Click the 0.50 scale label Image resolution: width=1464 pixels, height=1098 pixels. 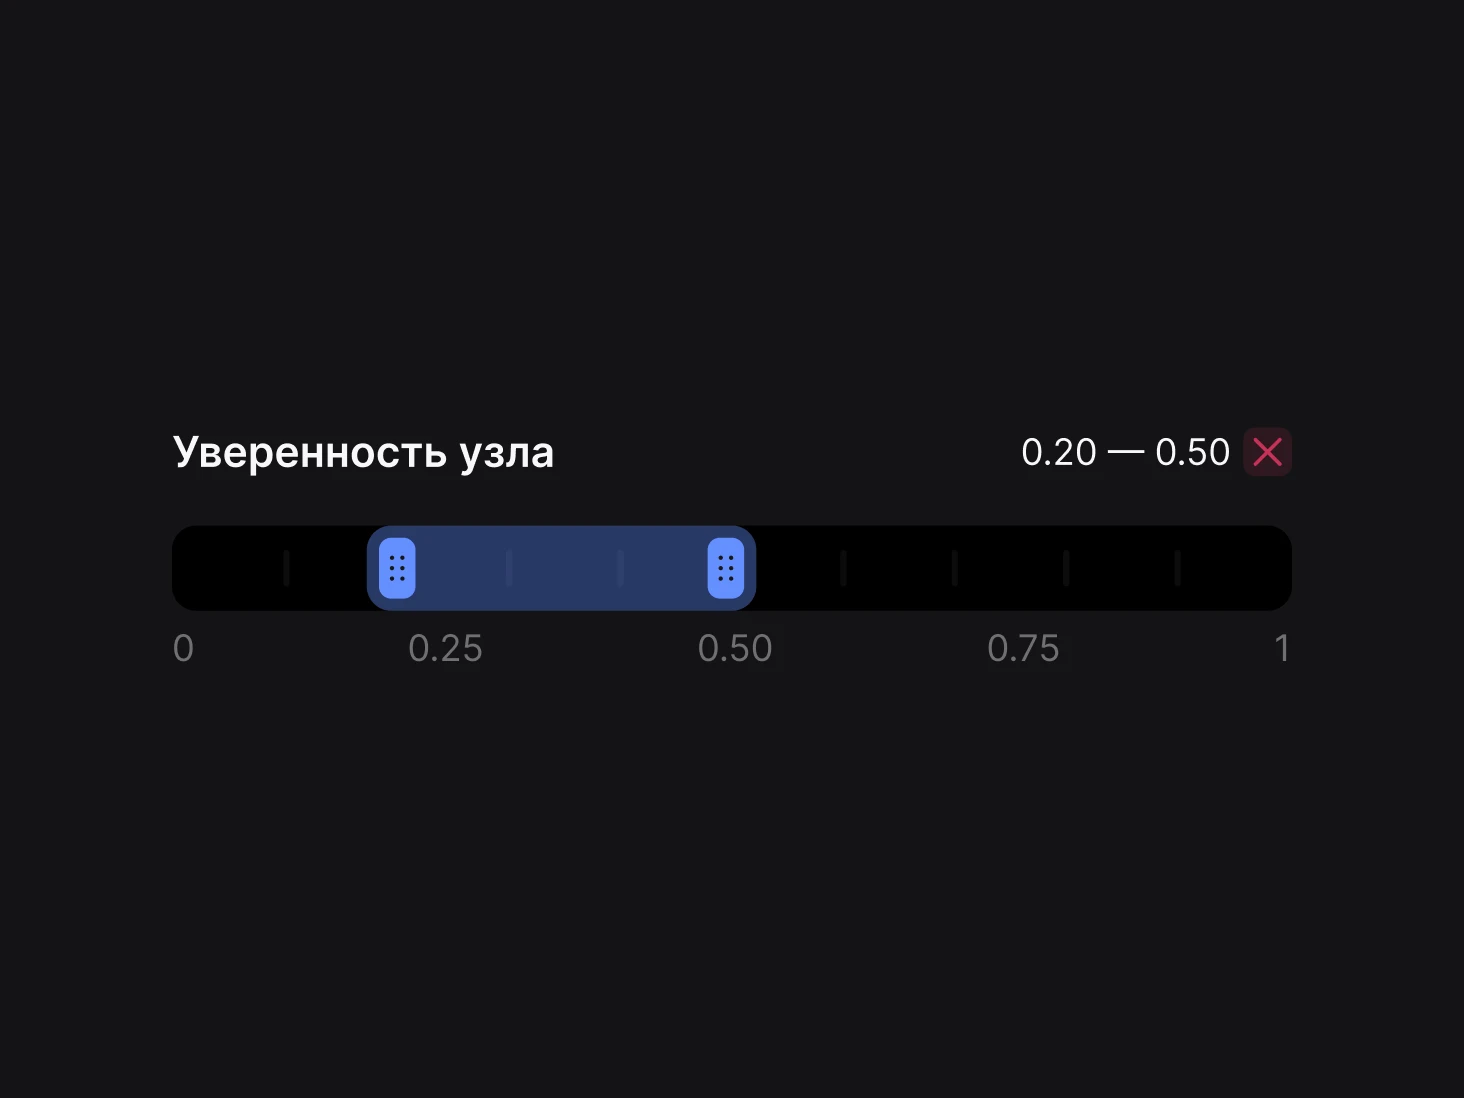(735, 648)
